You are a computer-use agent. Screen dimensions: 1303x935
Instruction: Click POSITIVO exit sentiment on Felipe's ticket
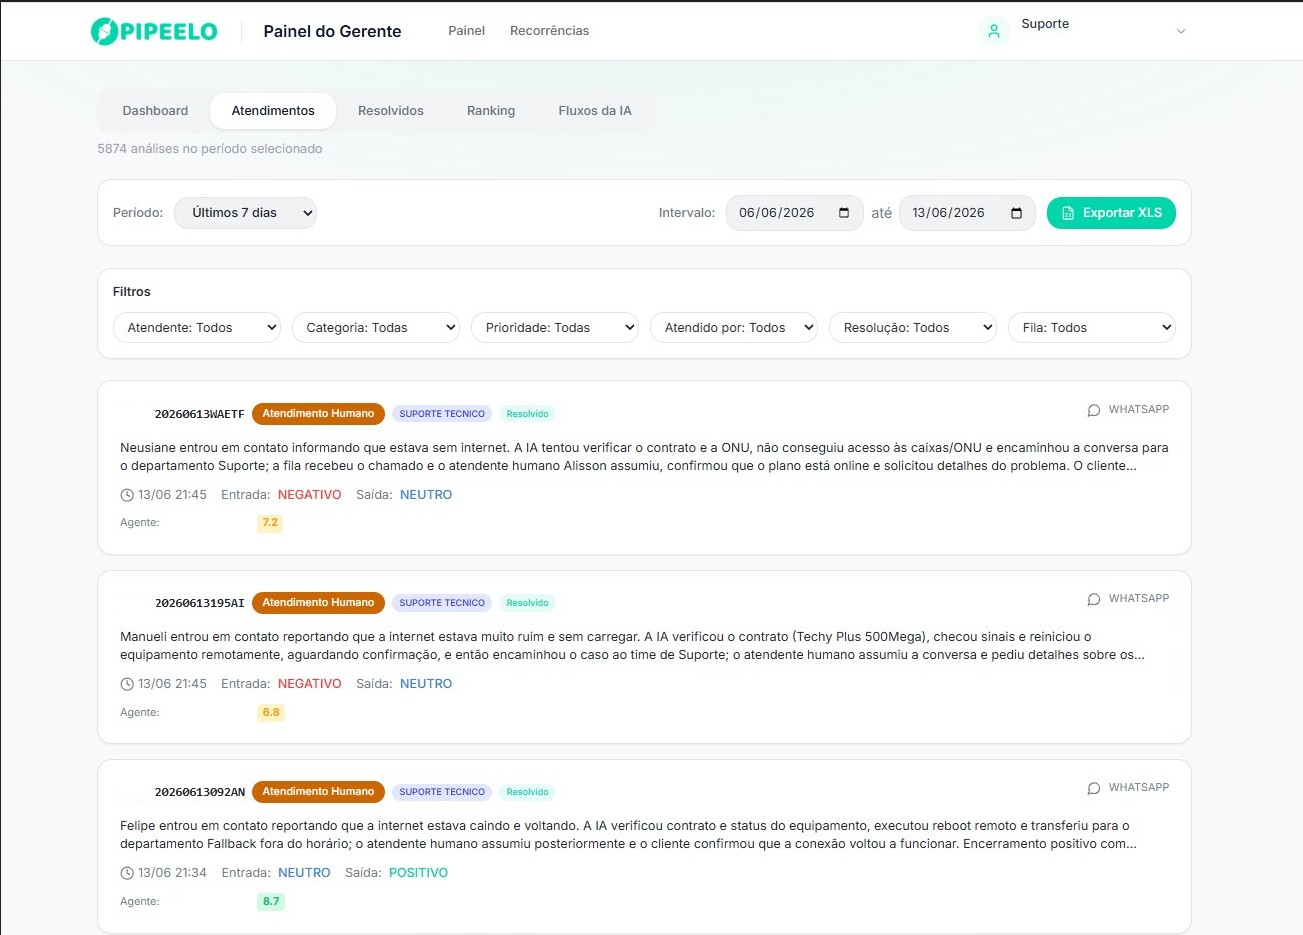(418, 873)
